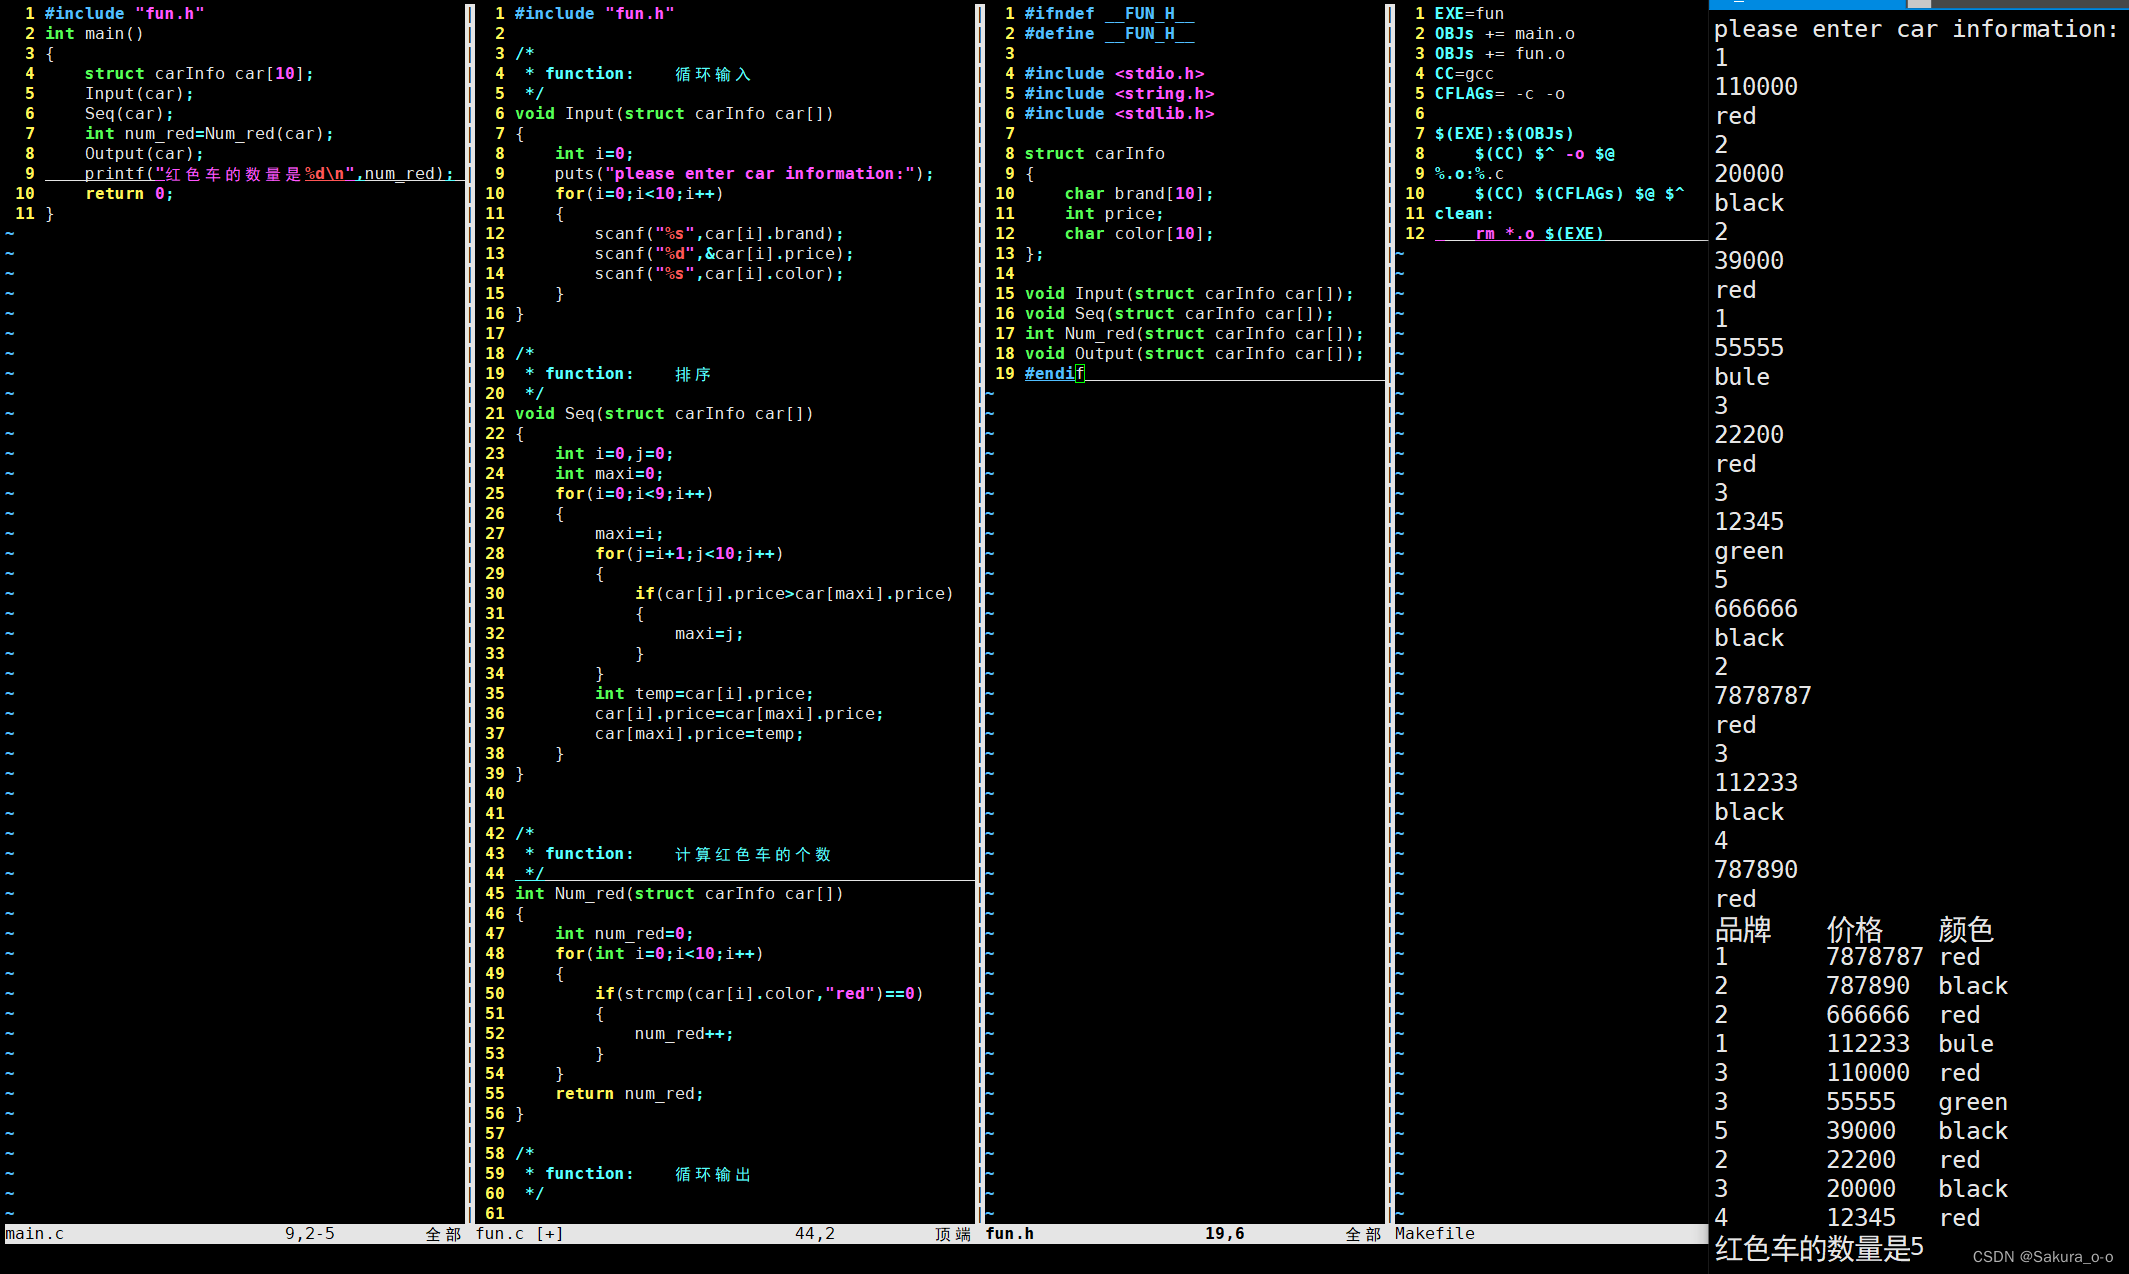Click 'CFLAGs= -c -o' line in Makefile
Screen dimensions: 2129x1274
pos(1499,93)
